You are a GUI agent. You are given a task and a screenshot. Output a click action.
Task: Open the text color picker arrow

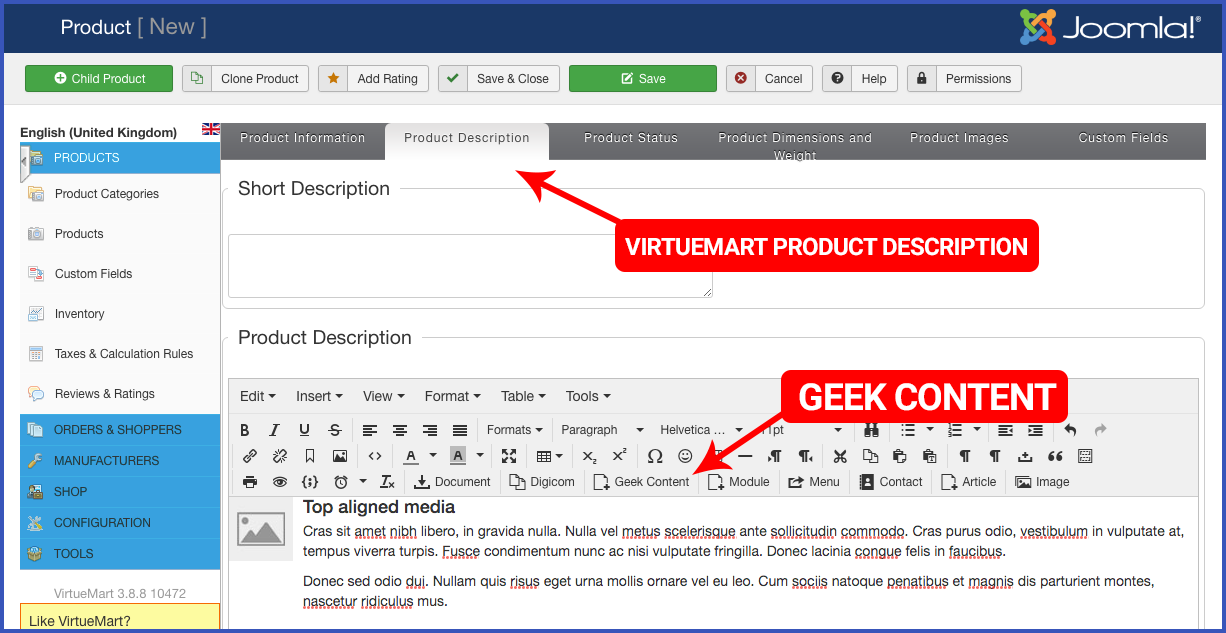coord(433,456)
